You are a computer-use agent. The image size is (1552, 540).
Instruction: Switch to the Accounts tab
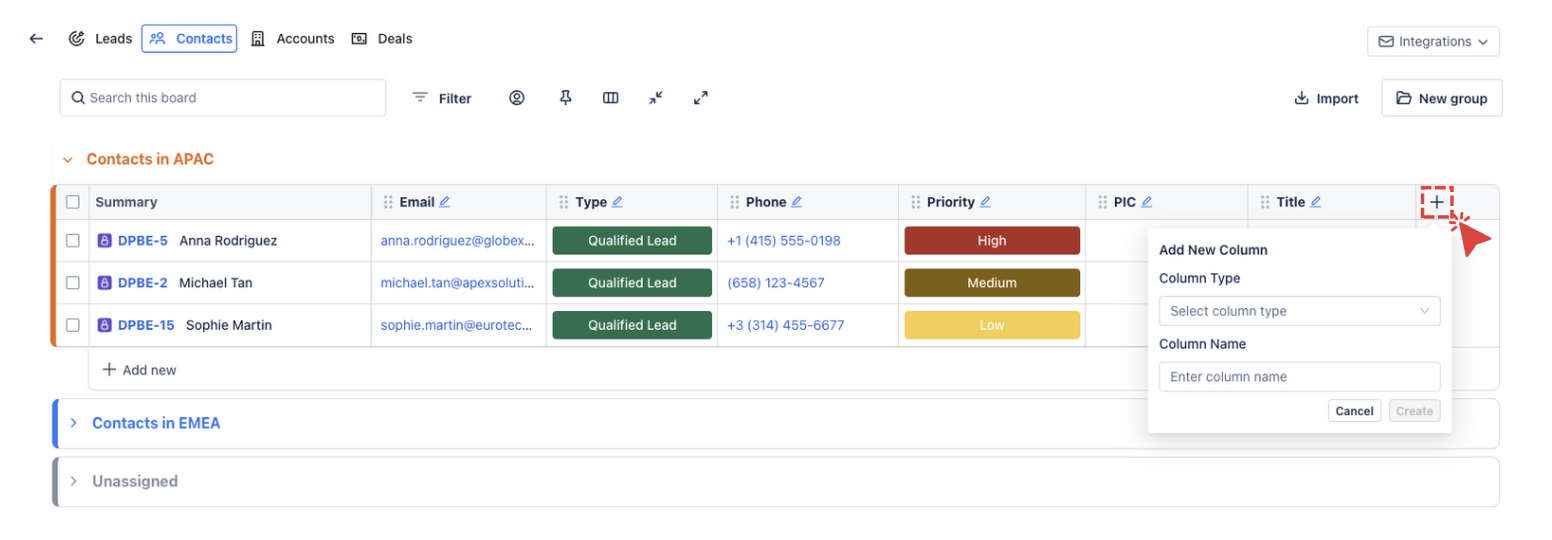292,39
